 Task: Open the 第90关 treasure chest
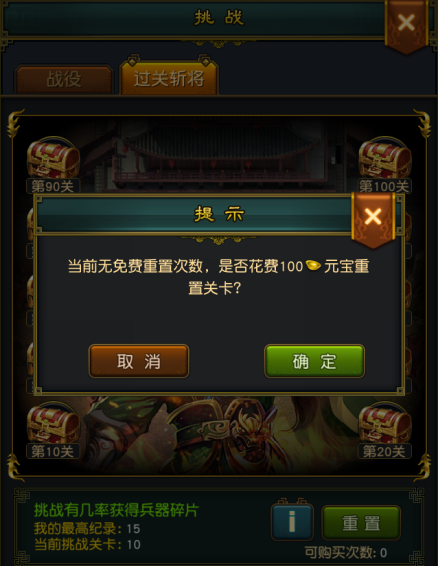point(53,158)
